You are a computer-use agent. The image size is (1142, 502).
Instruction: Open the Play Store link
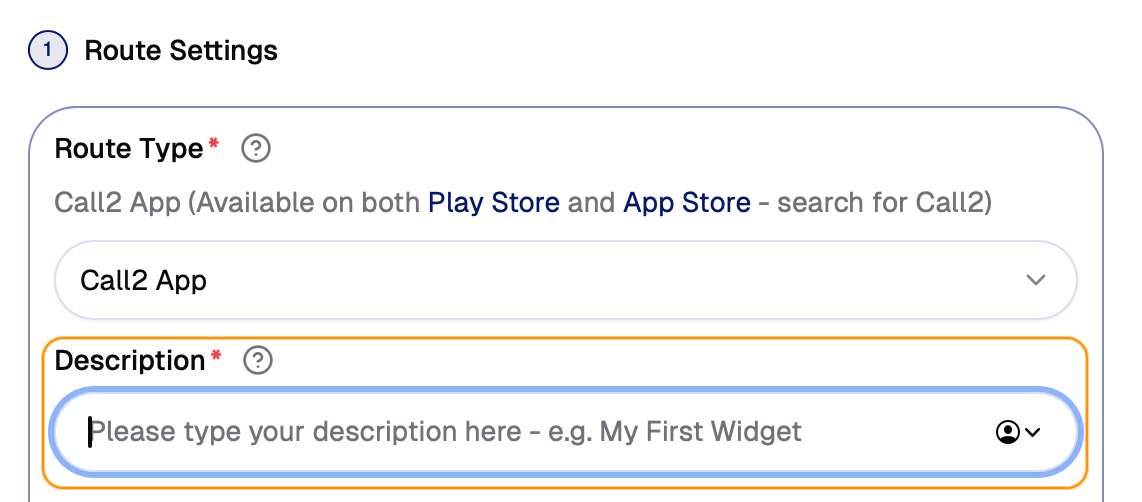[493, 203]
